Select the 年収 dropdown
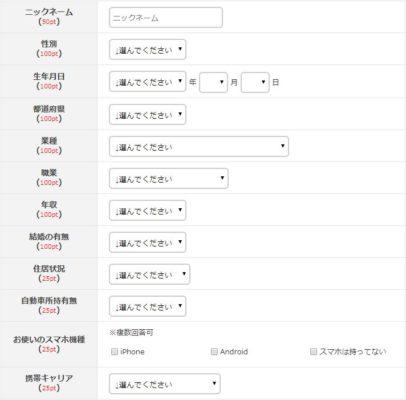 tap(147, 210)
